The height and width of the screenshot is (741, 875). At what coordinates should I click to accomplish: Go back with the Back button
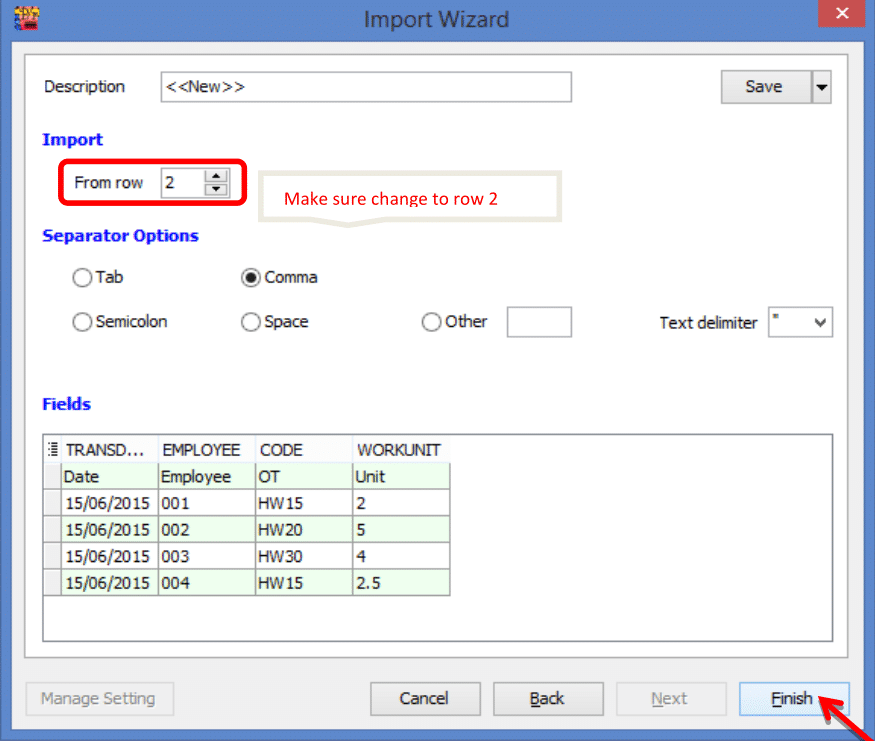548,698
